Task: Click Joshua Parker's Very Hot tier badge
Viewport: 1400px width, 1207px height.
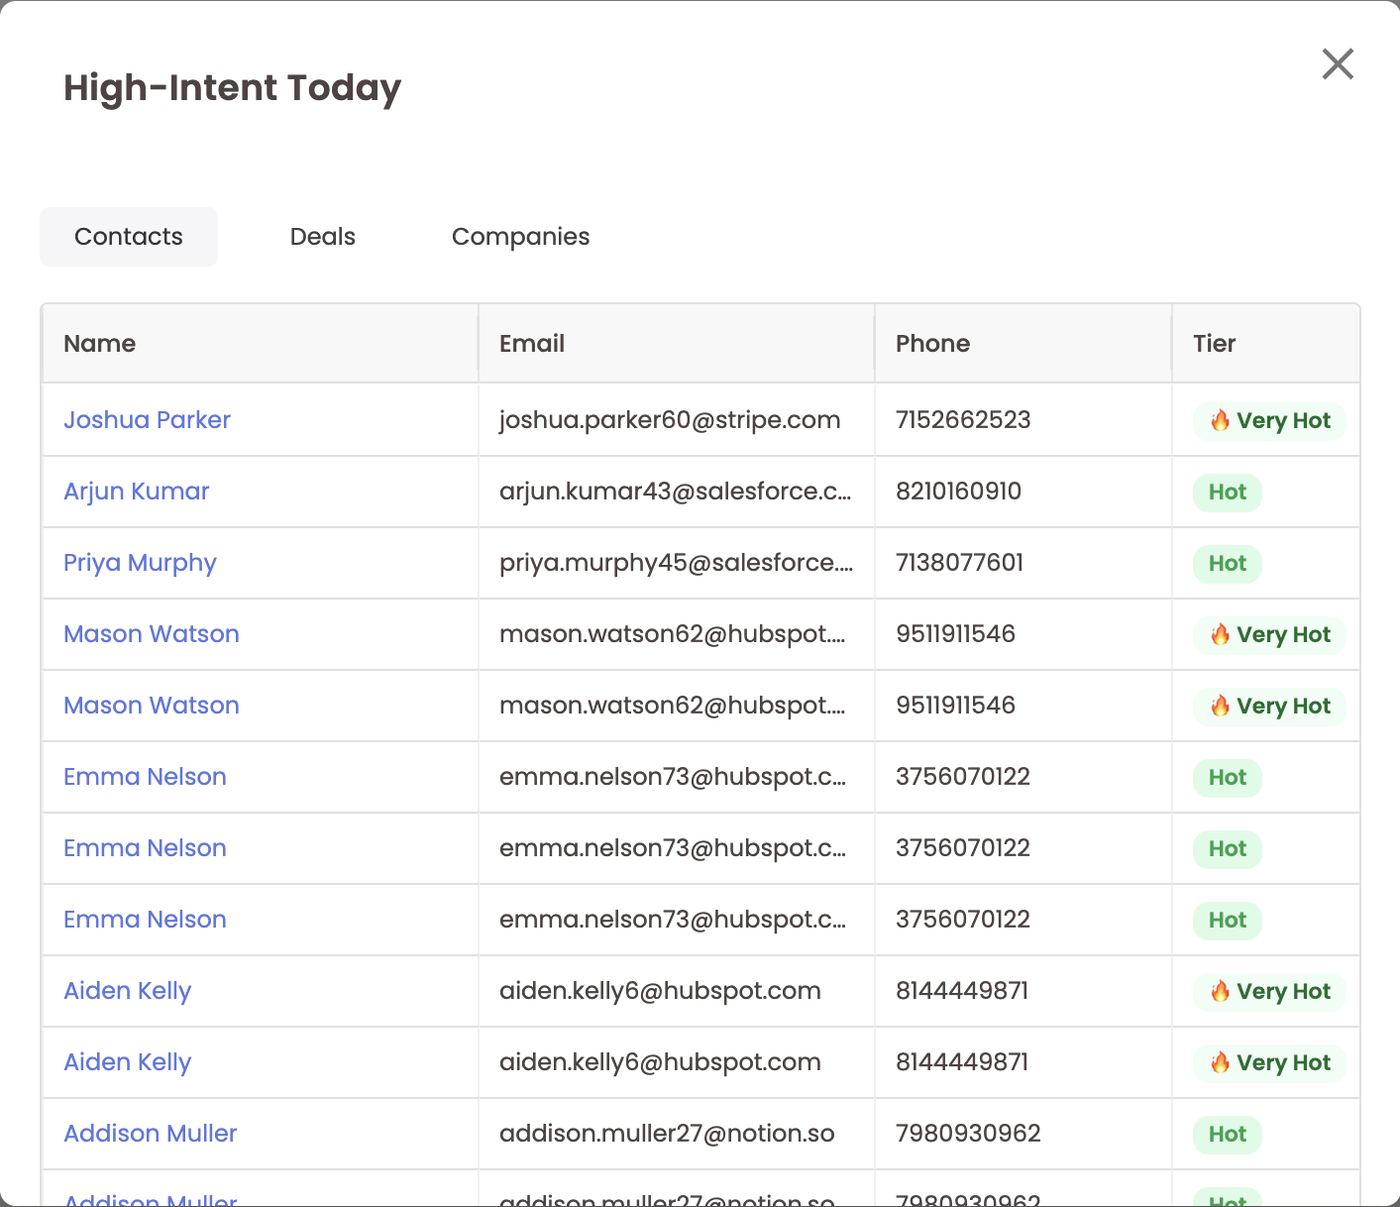Action: (x=1269, y=421)
